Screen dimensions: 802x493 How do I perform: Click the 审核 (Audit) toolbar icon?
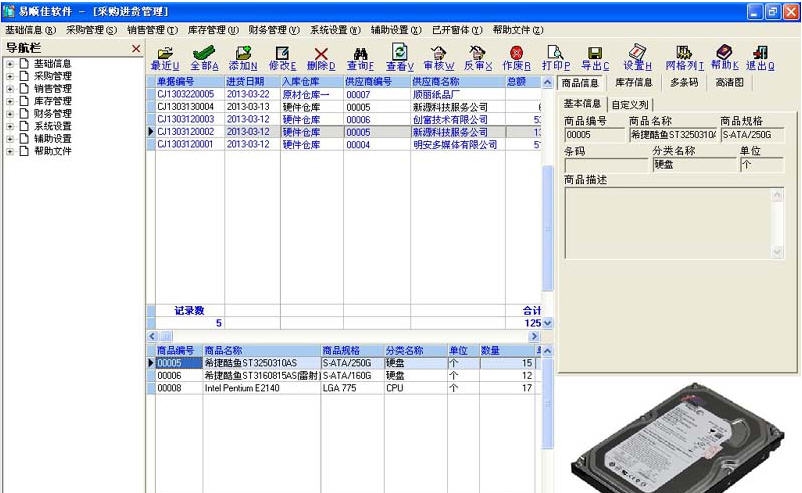(438, 53)
